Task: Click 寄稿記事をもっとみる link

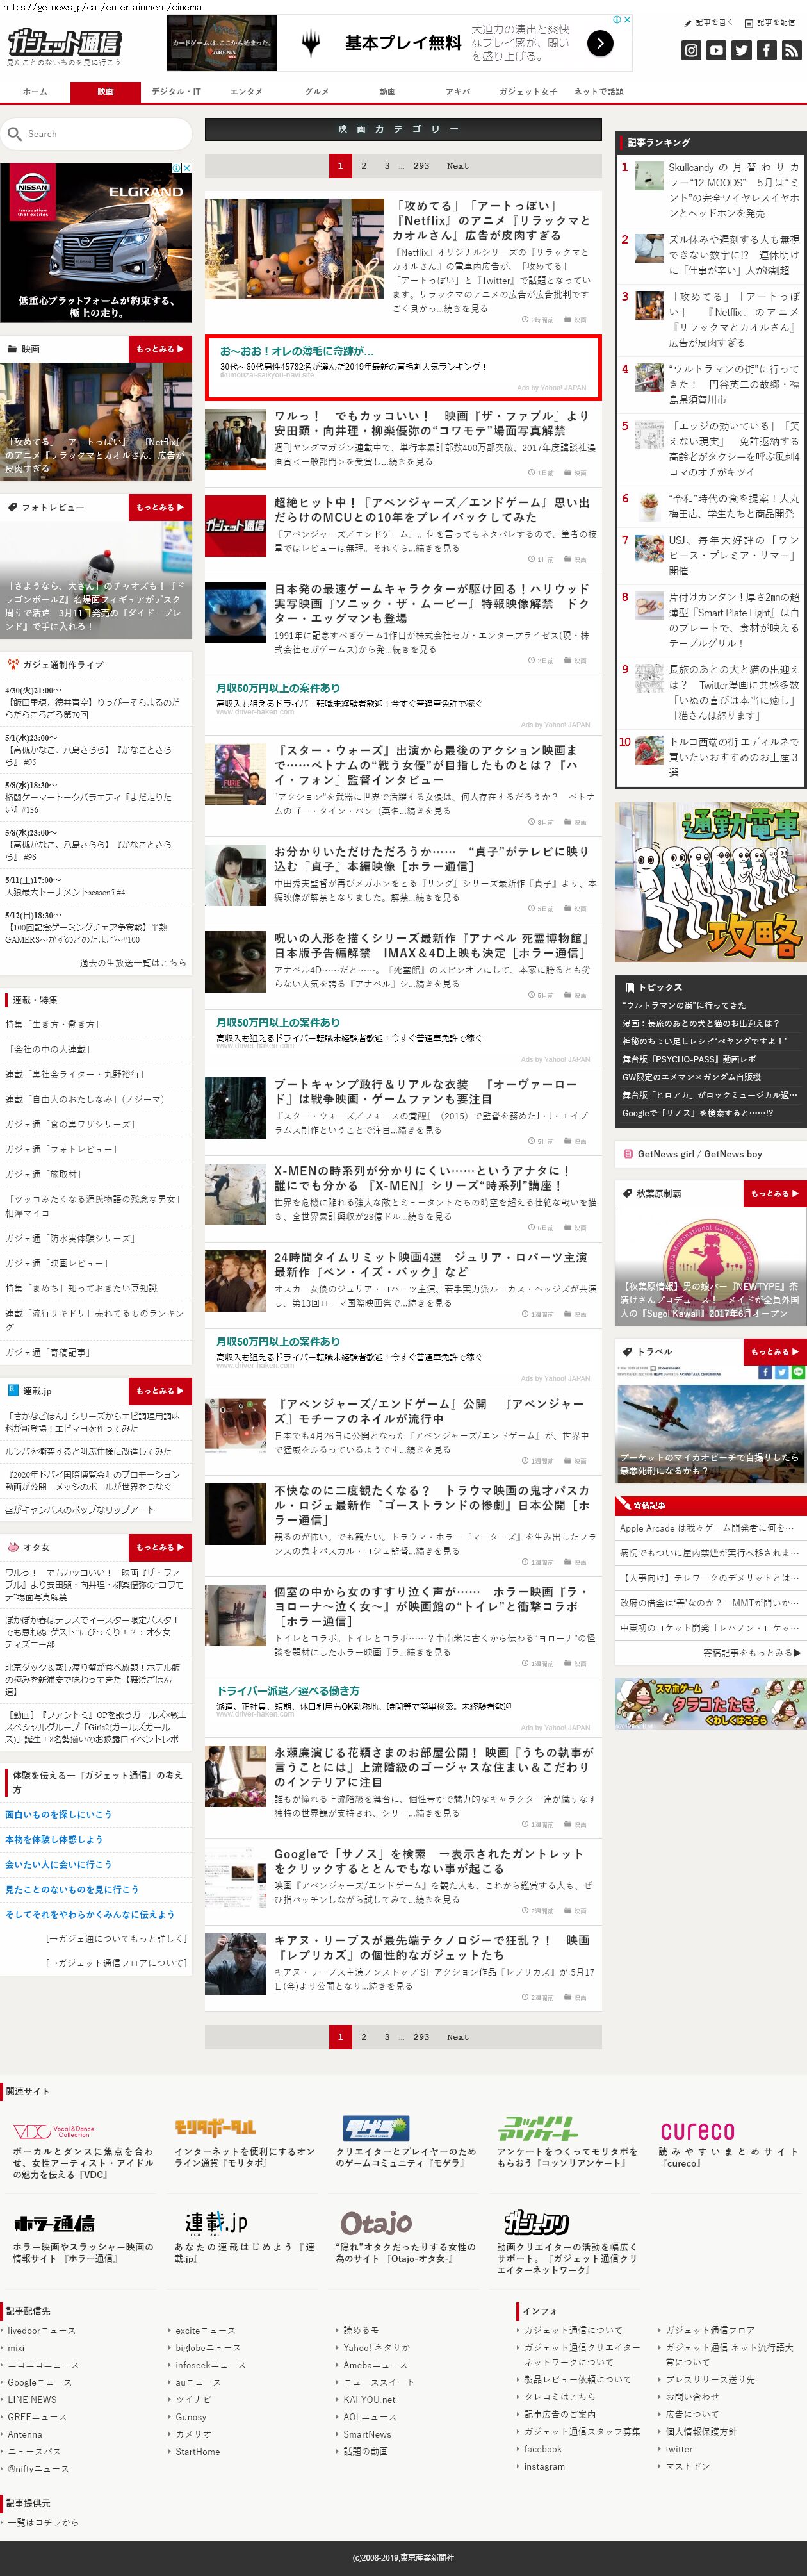Action: coord(752,1653)
